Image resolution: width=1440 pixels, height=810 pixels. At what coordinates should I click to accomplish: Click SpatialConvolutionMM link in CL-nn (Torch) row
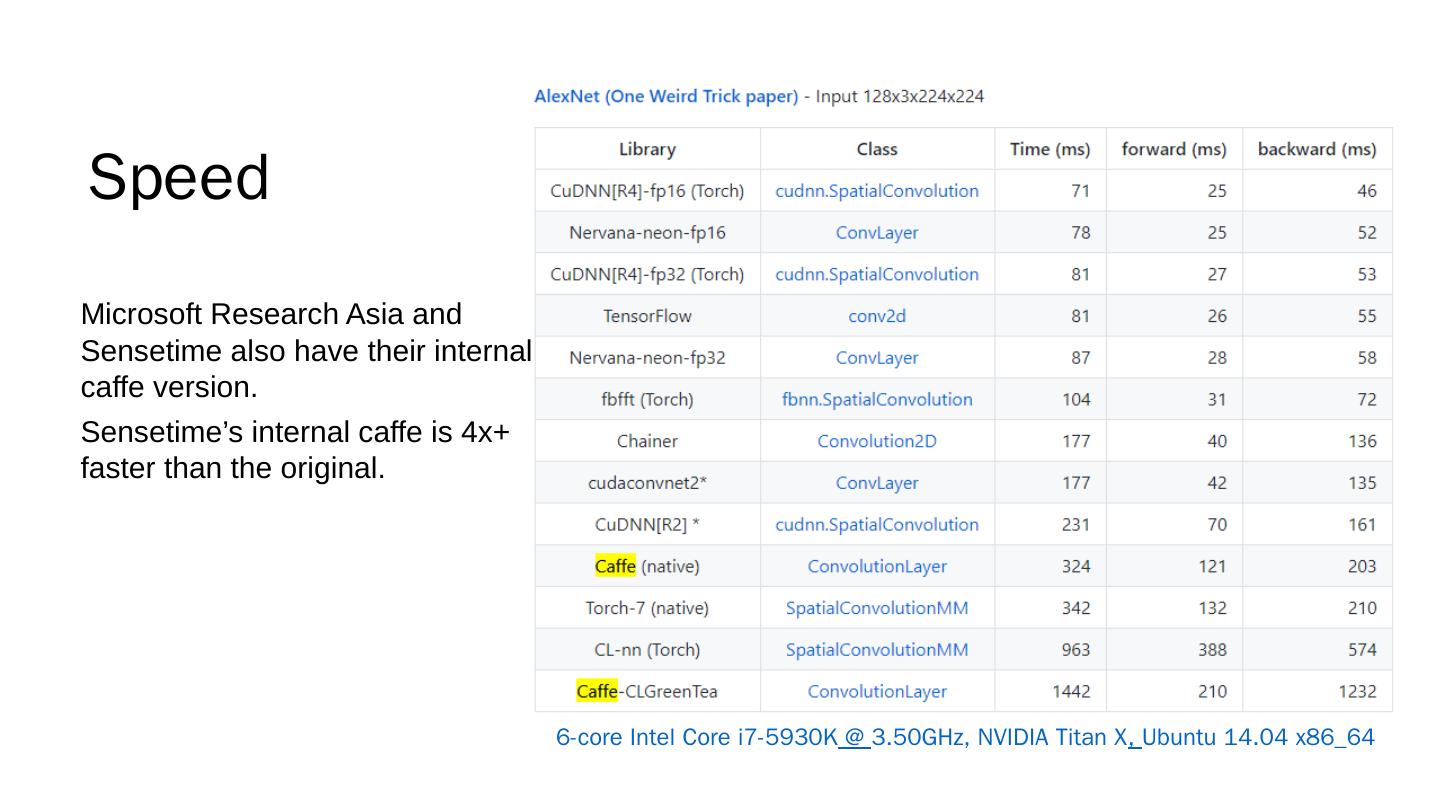877,650
